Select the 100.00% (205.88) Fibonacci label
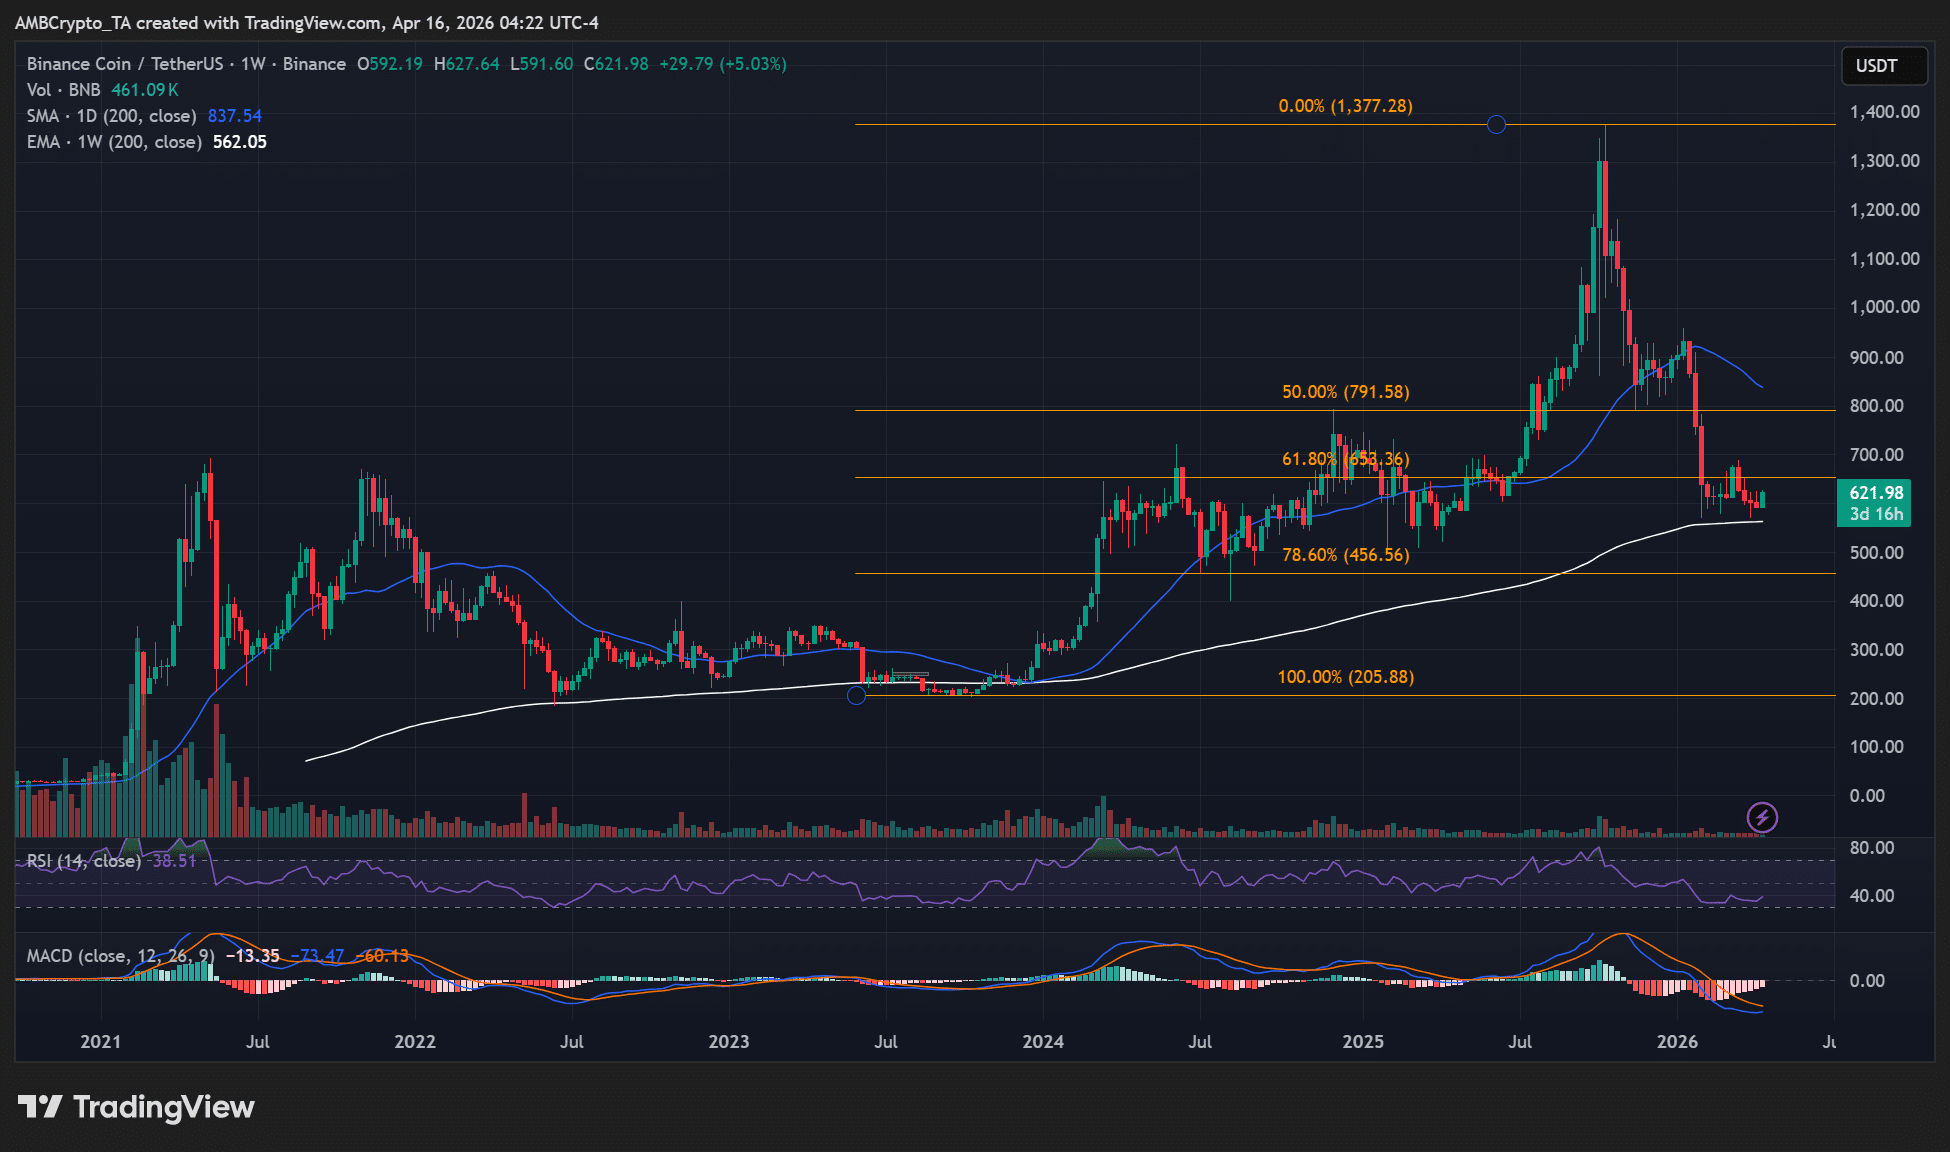Image resolution: width=1950 pixels, height=1152 pixels. [x=1345, y=676]
